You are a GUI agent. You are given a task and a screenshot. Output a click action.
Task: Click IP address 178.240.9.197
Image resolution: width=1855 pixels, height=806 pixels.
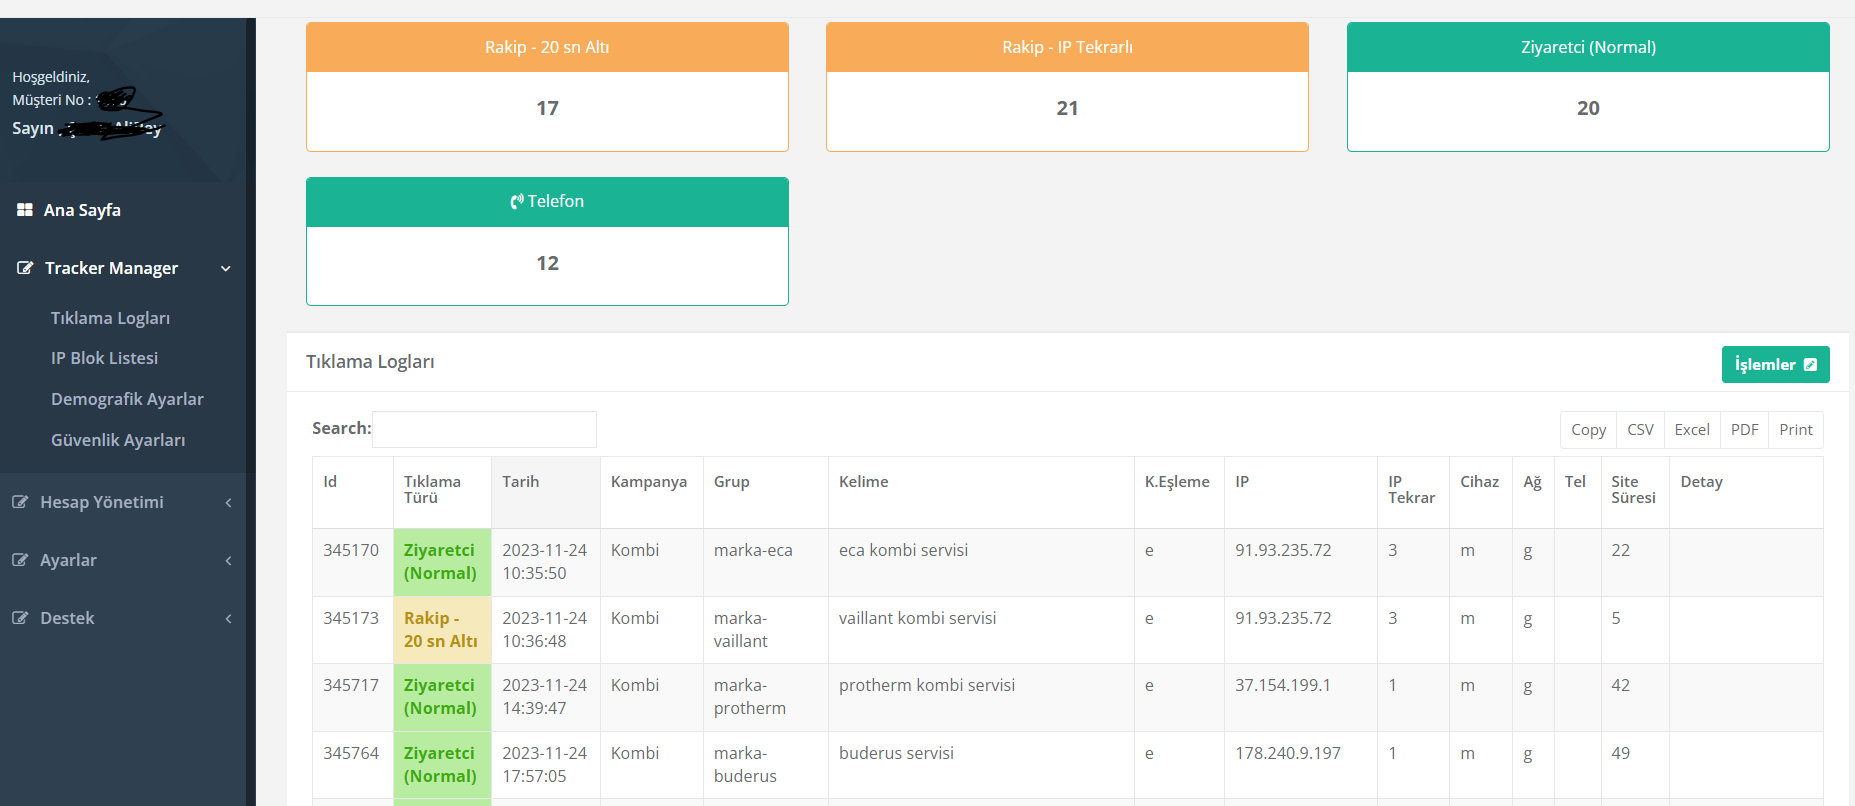pyautogui.click(x=1288, y=753)
